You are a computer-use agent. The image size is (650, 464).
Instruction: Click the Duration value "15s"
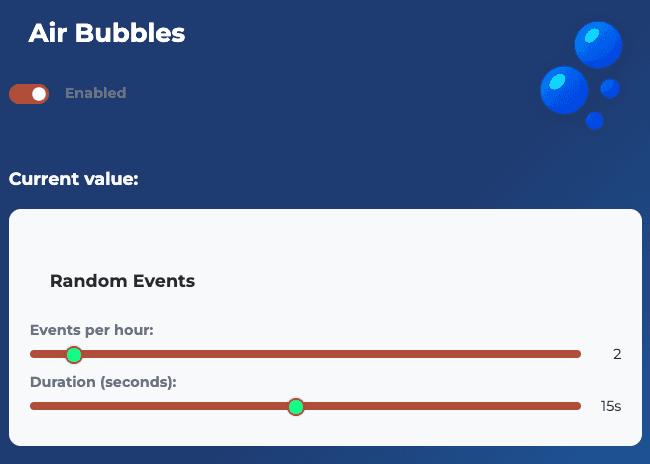[x=611, y=406]
